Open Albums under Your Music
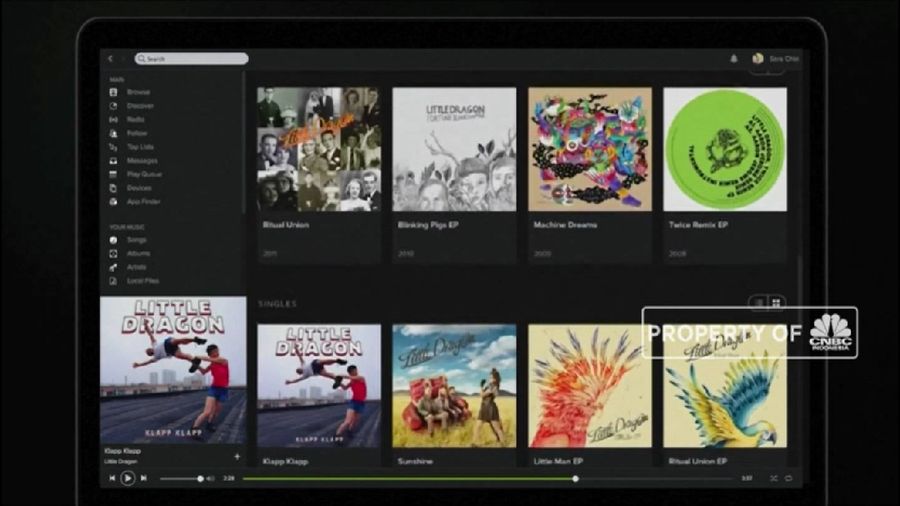The height and width of the screenshot is (506, 900). pos(138,253)
